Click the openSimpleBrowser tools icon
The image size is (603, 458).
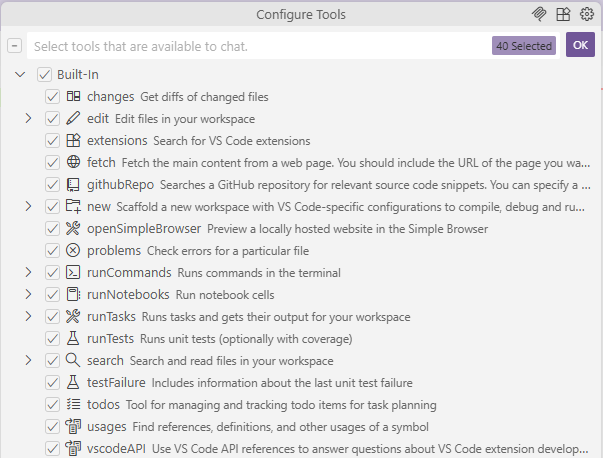coord(73,229)
